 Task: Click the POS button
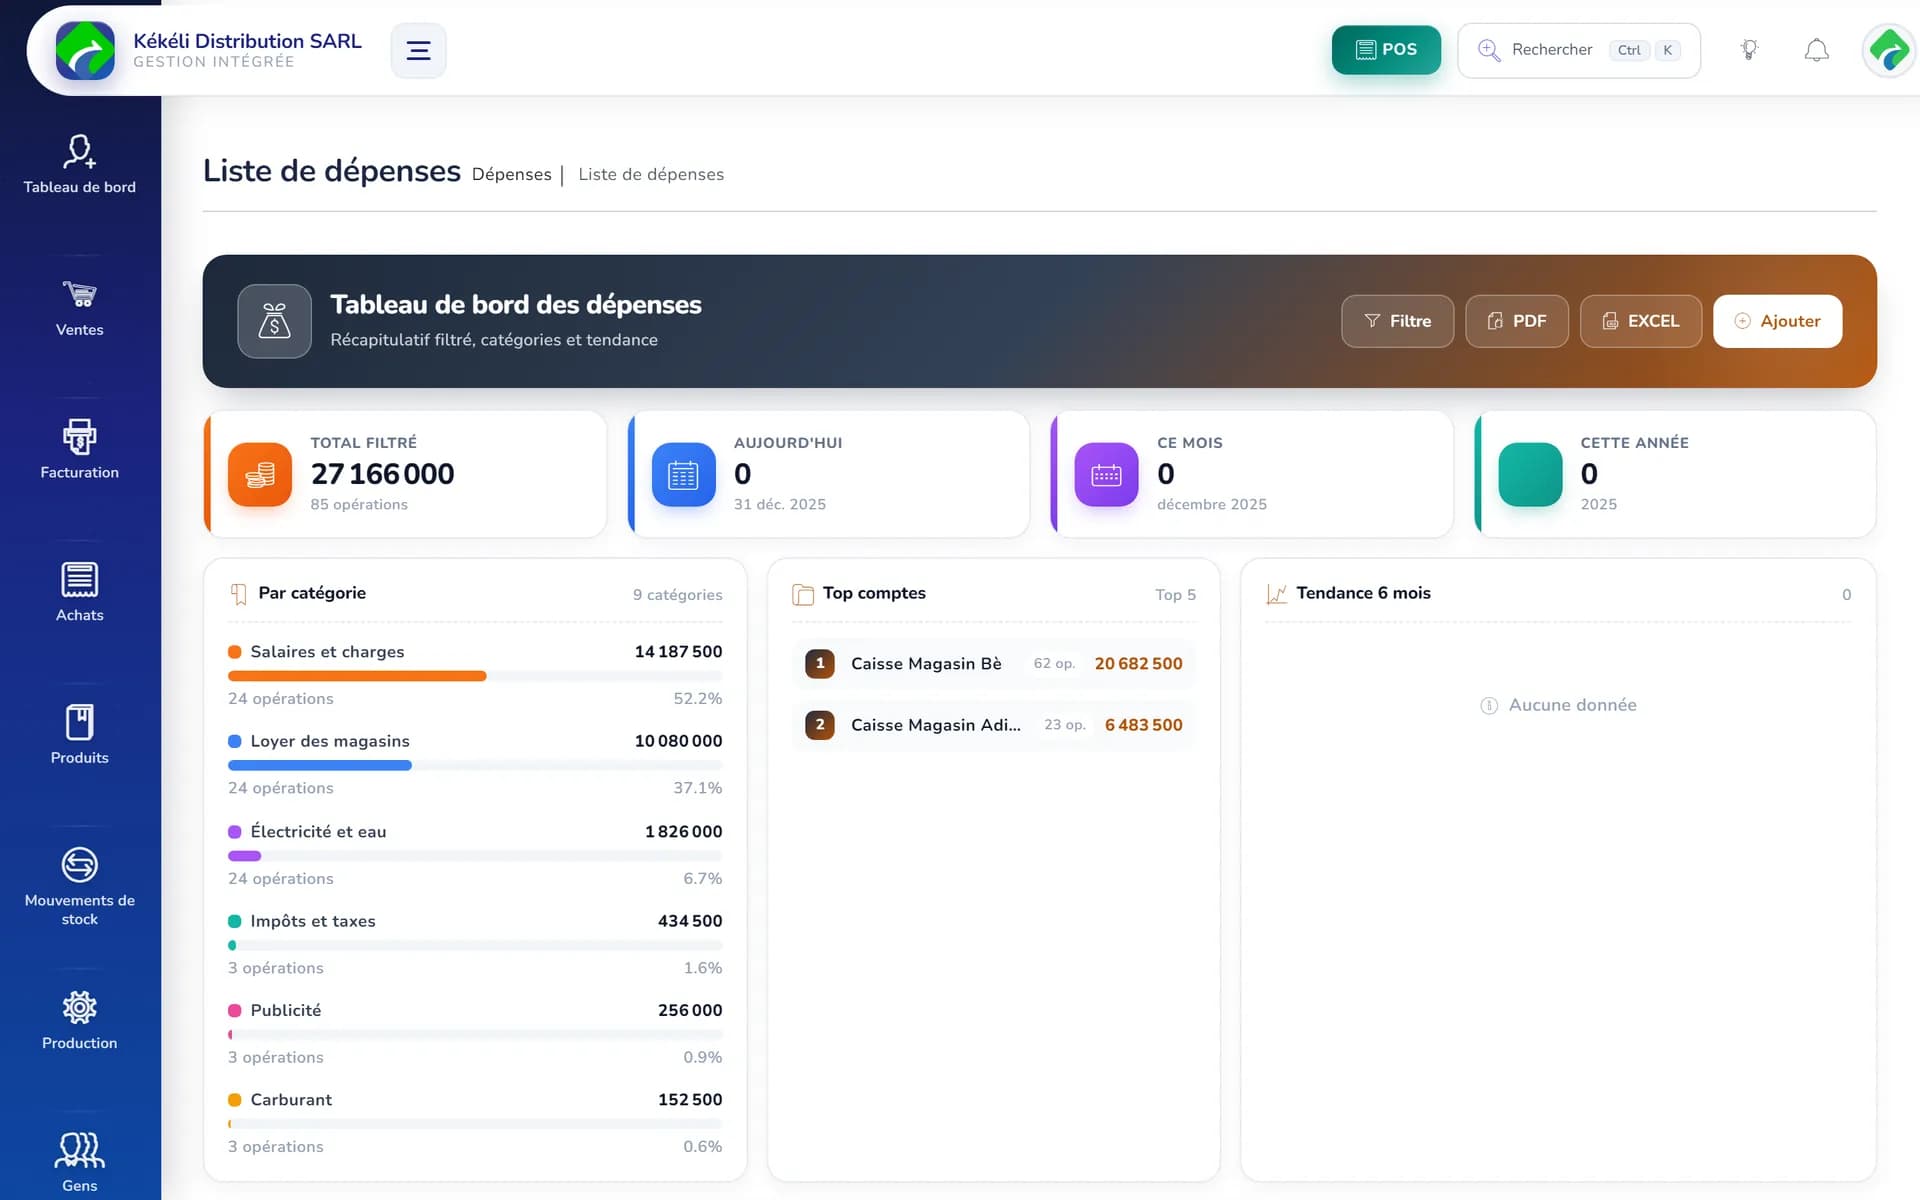click(x=1386, y=50)
